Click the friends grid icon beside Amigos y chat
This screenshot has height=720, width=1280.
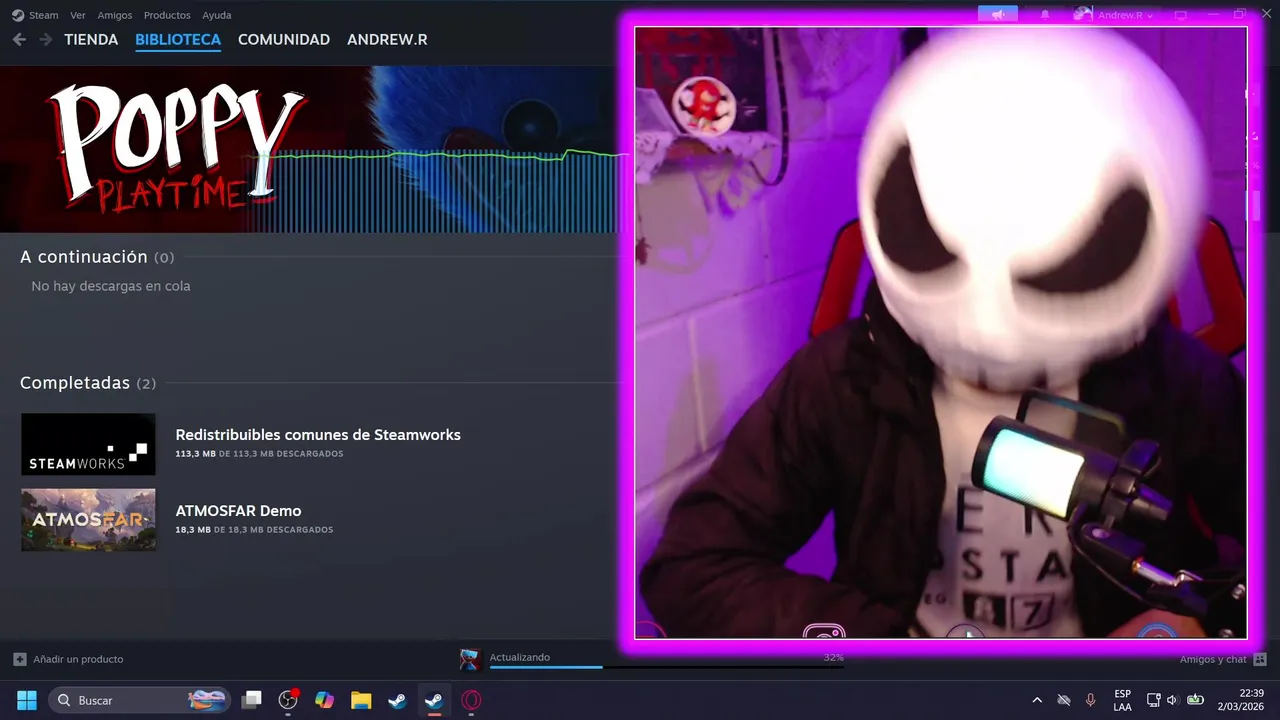tap(1260, 659)
